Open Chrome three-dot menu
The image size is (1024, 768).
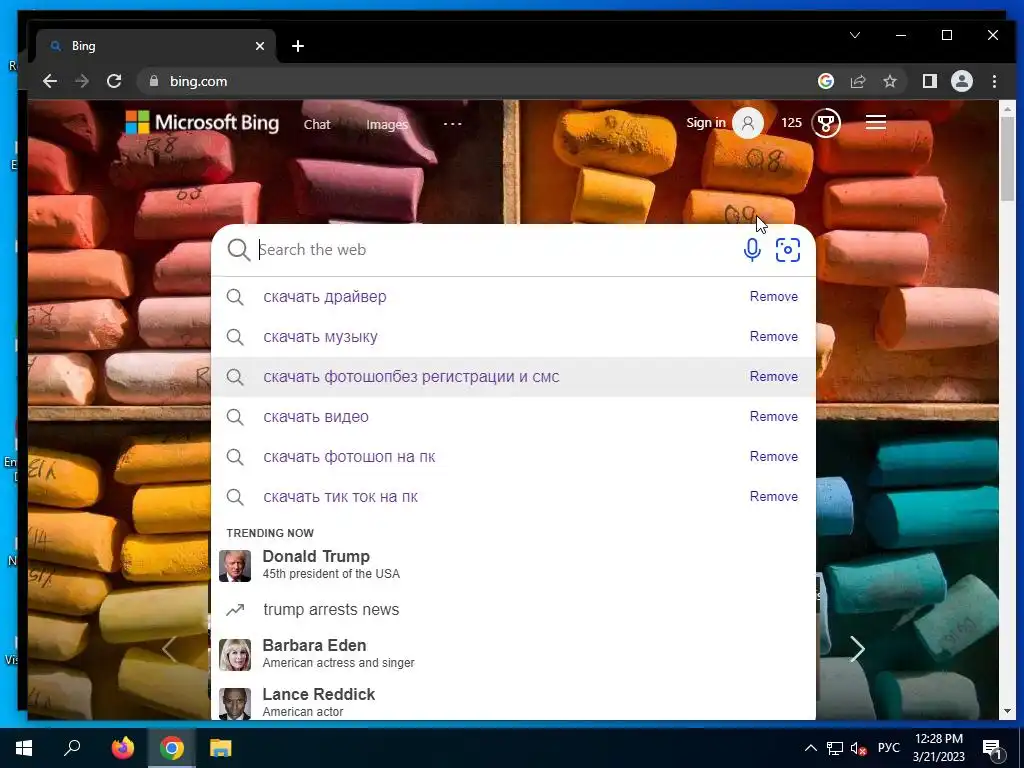tap(994, 81)
